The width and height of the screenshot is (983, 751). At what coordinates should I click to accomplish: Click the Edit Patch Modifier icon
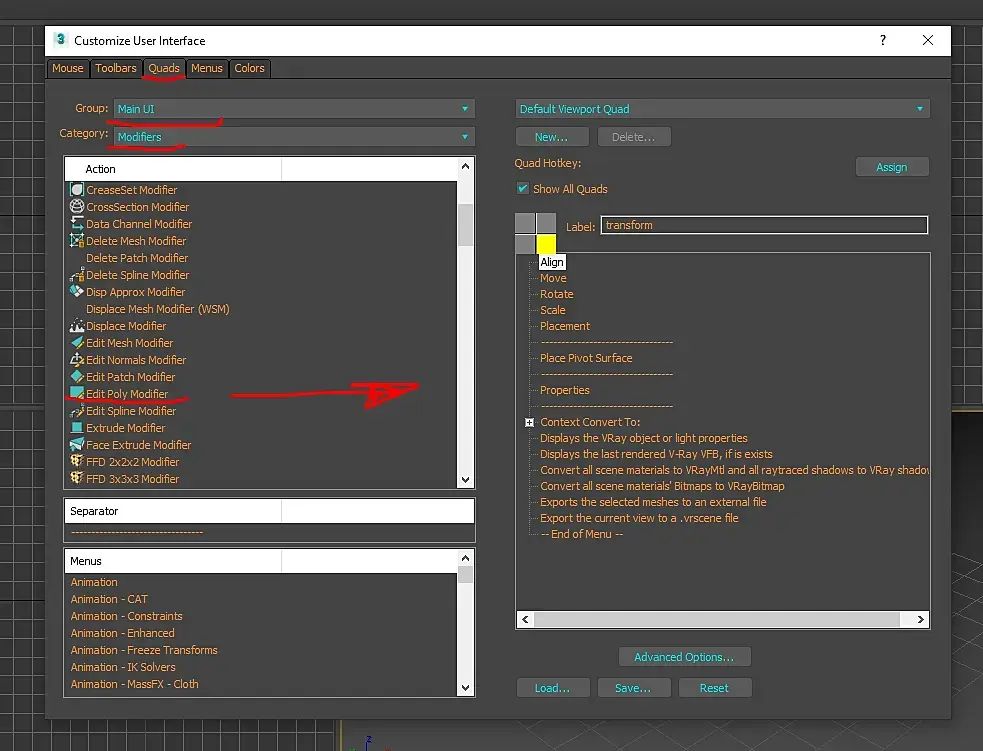point(76,376)
